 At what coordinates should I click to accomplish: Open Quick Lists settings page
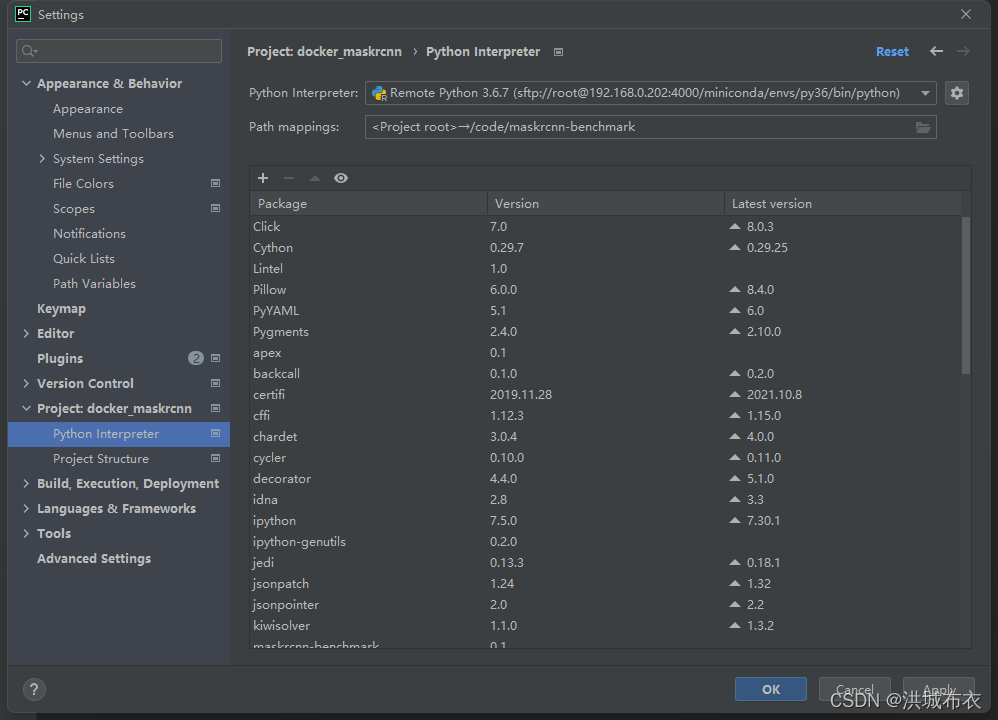[84, 258]
